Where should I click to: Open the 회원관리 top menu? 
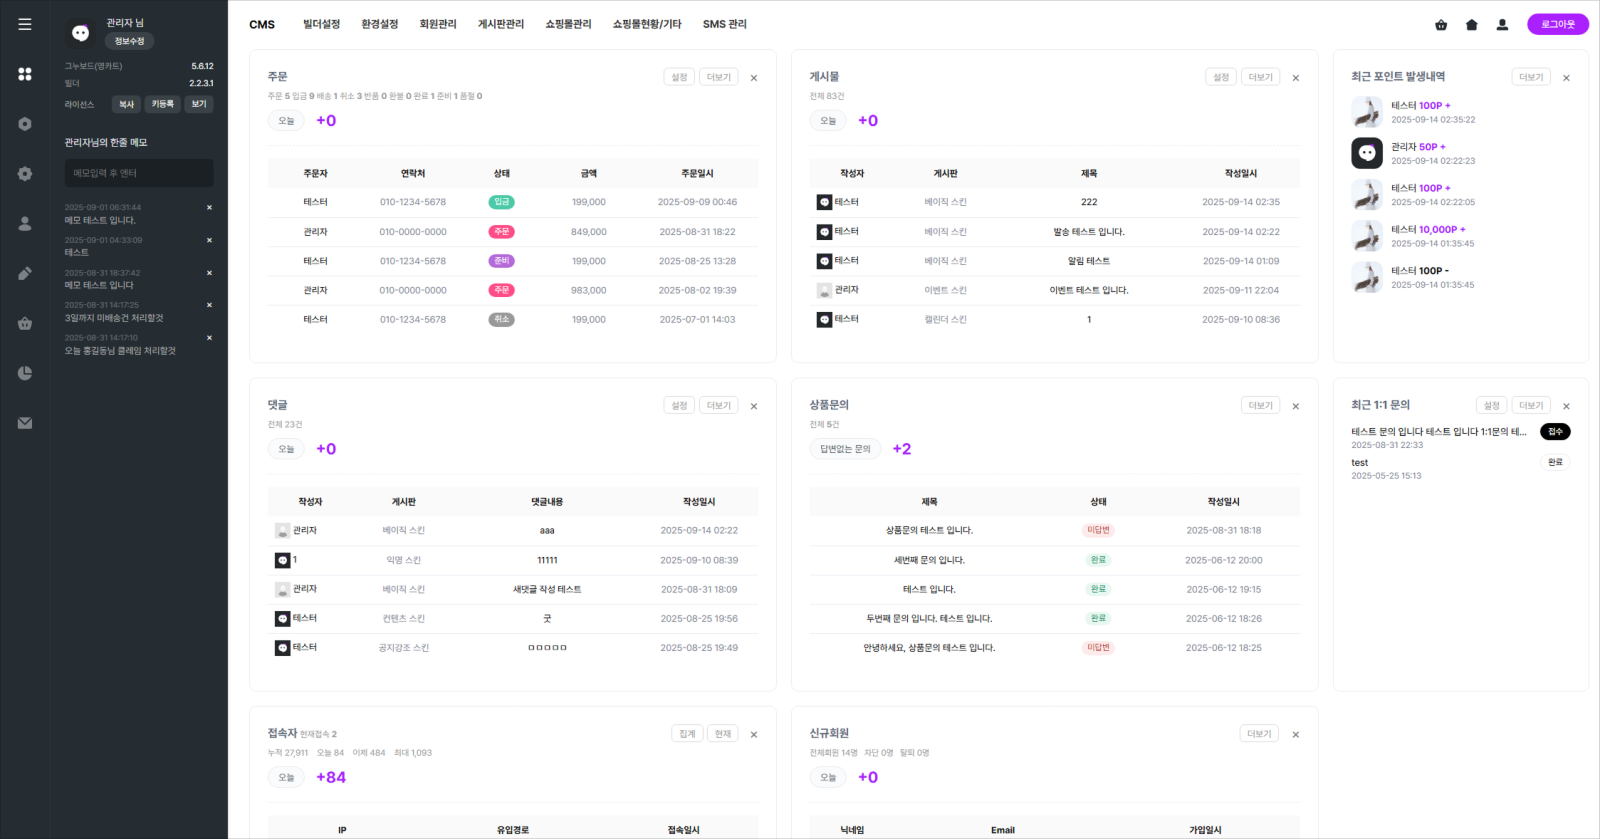tap(438, 24)
